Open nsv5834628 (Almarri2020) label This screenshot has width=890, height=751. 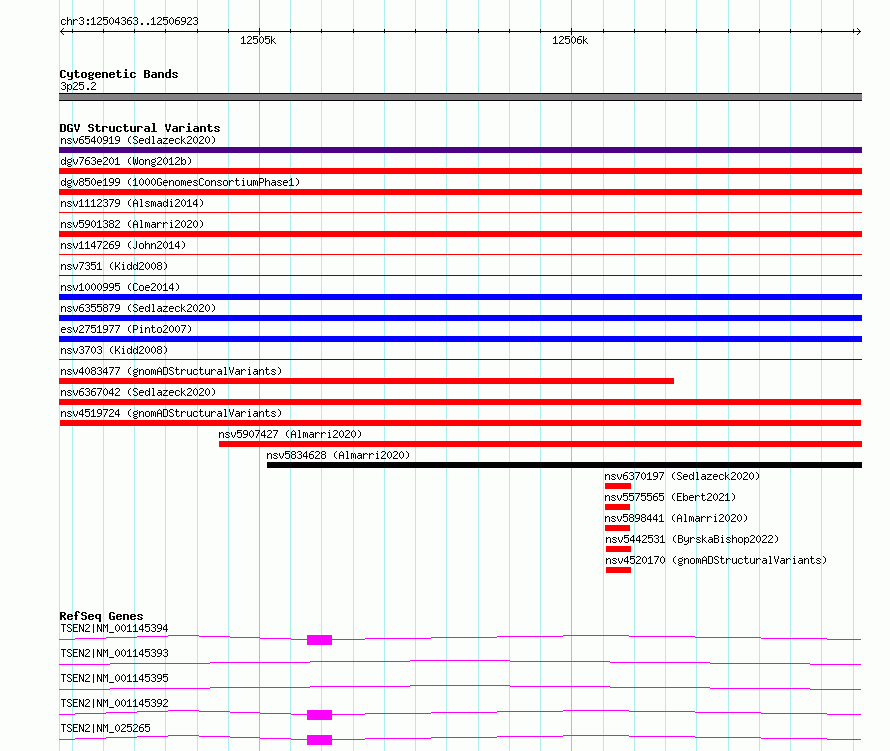coord(338,455)
